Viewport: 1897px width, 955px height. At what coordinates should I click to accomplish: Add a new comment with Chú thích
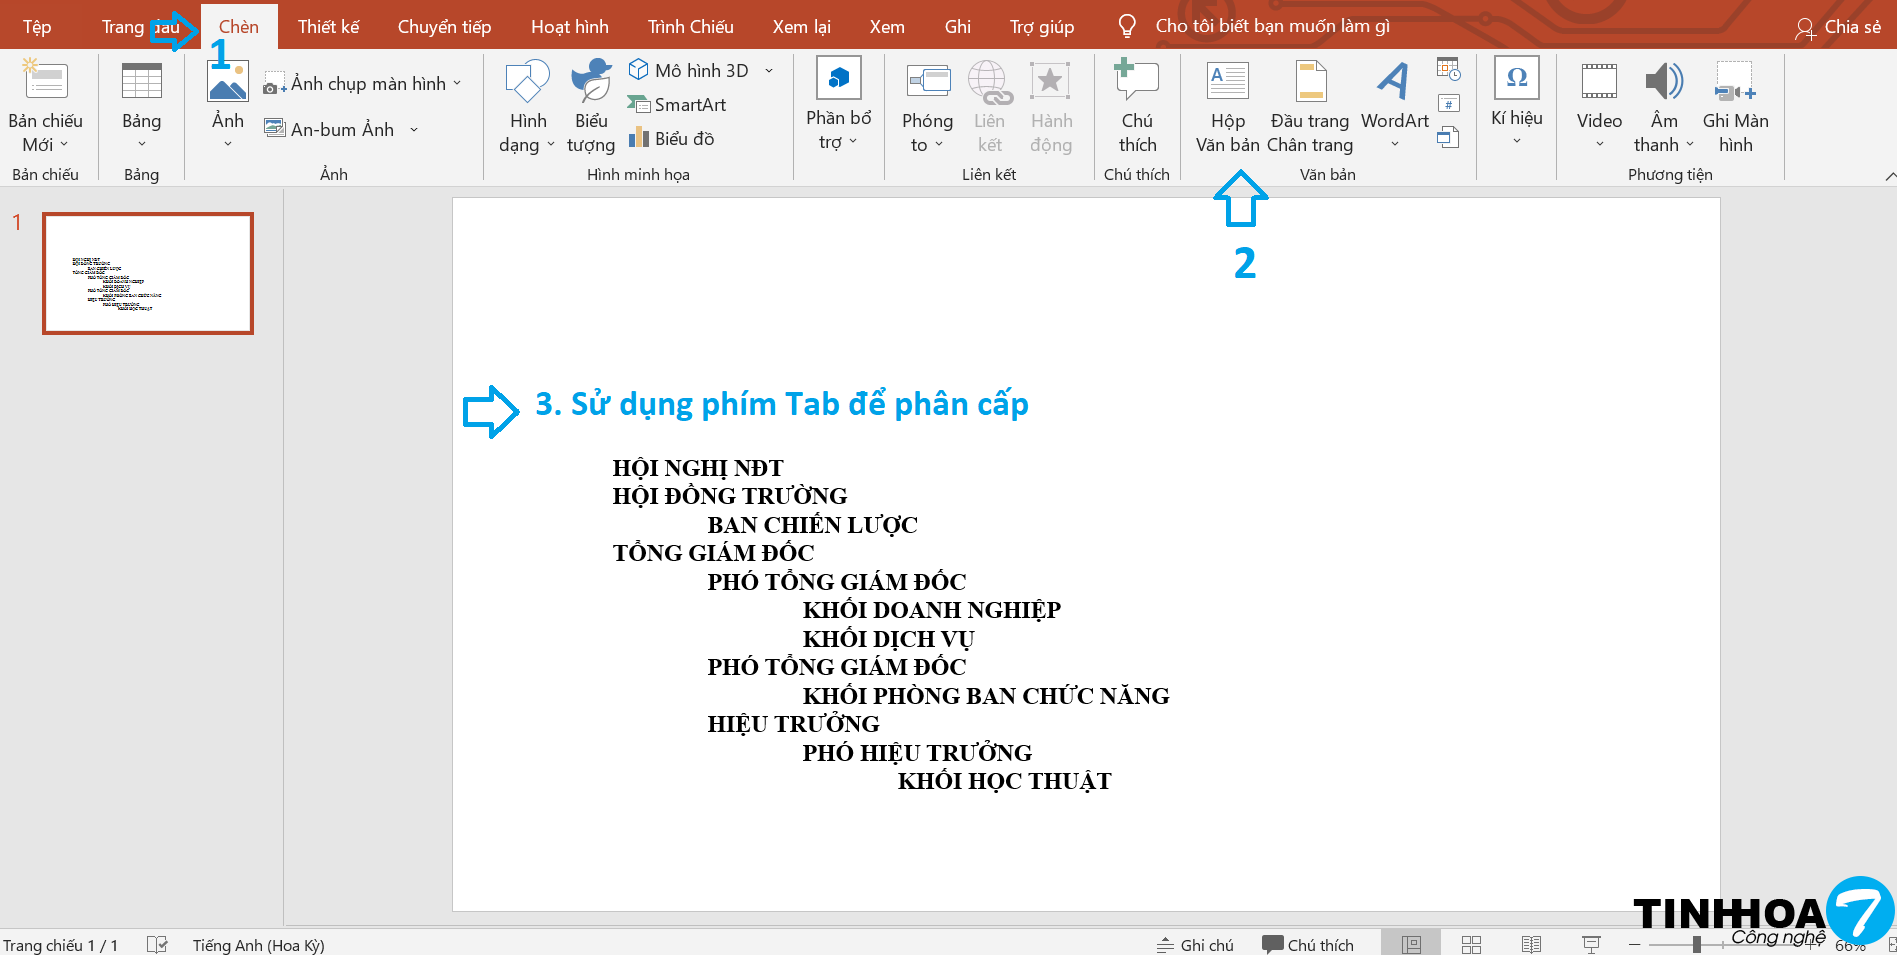(x=1137, y=106)
